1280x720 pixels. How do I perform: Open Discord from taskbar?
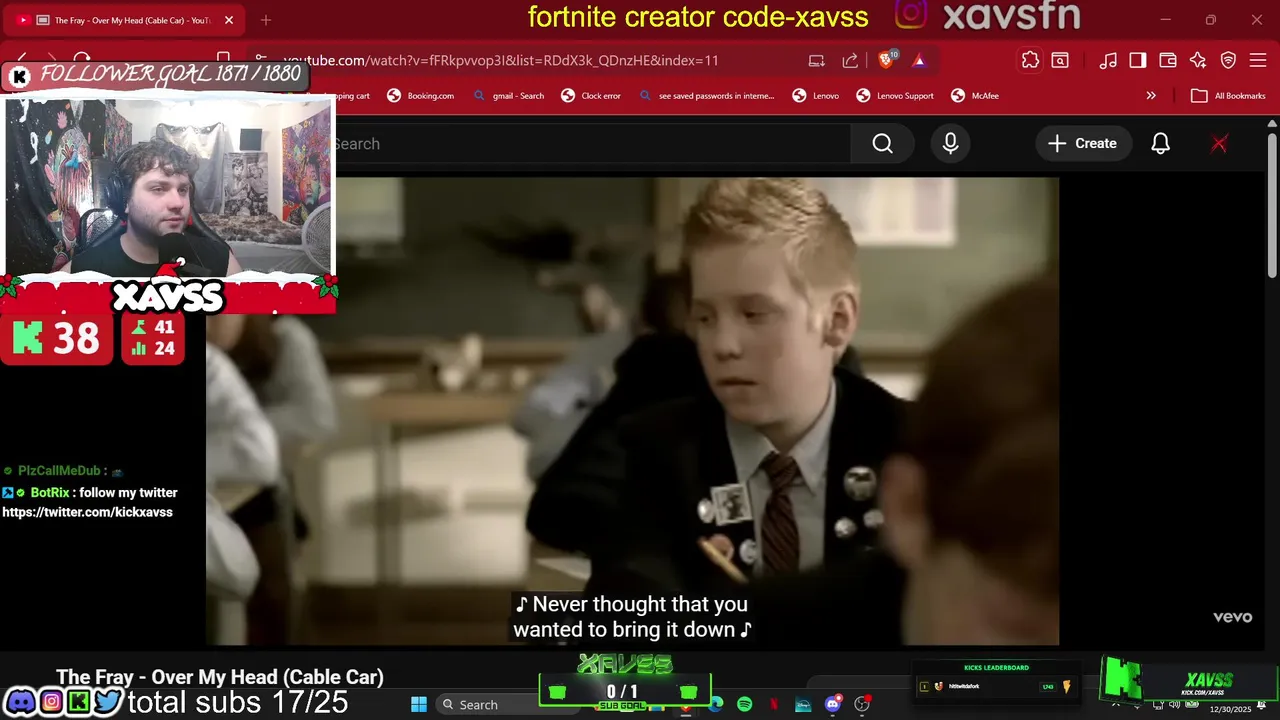[832, 705]
